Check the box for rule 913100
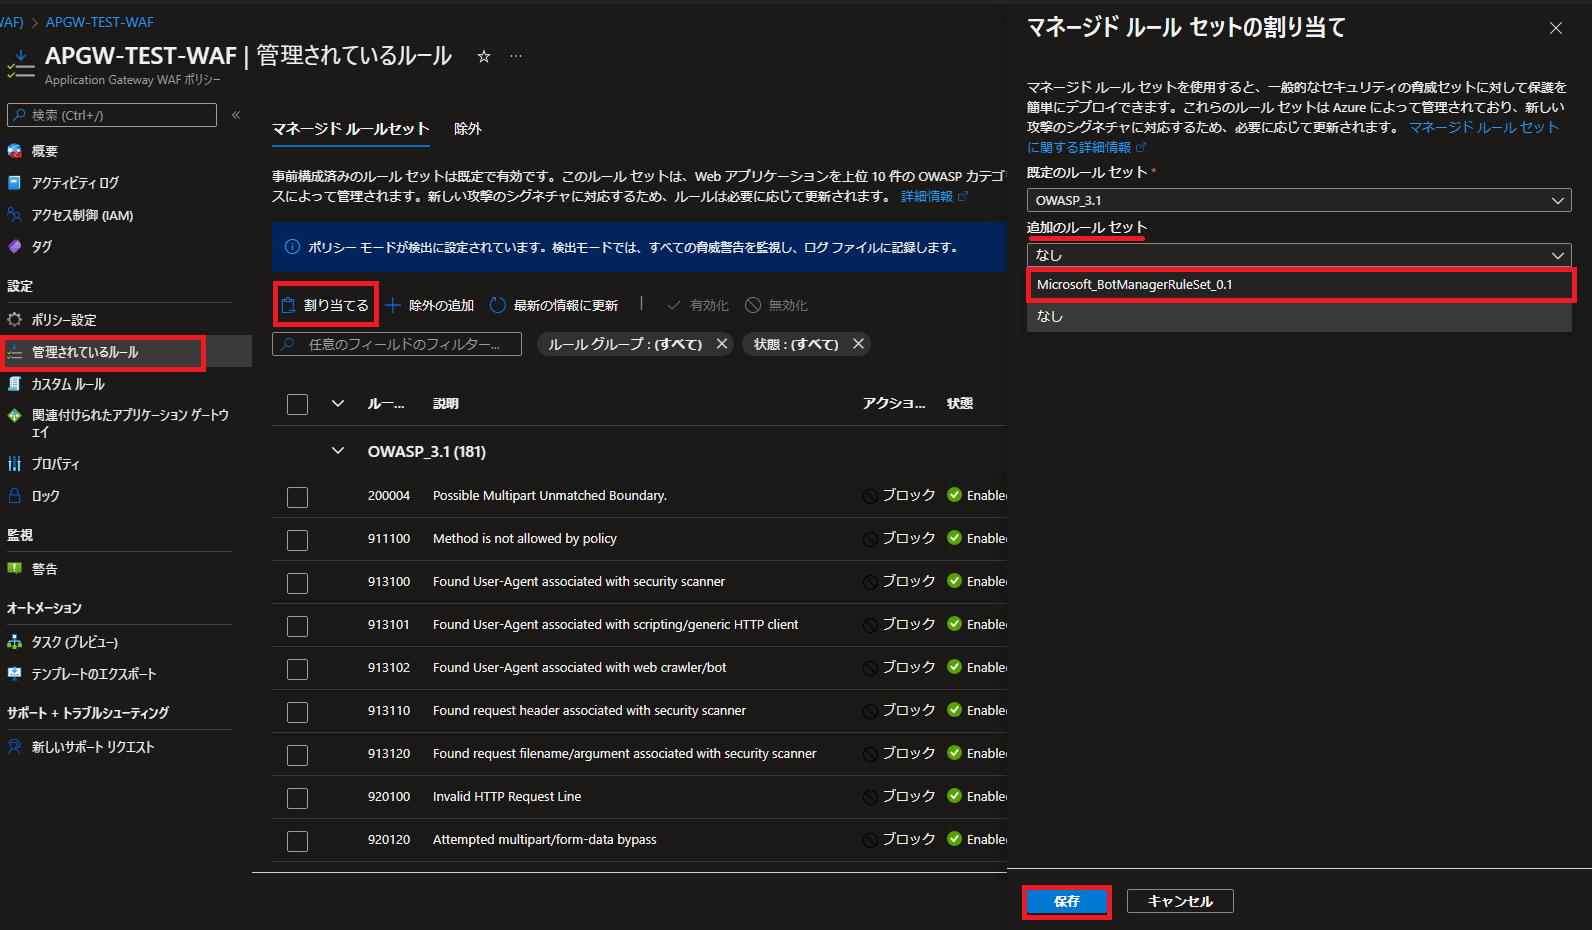Viewport: 1592px width, 930px height. (297, 583)
